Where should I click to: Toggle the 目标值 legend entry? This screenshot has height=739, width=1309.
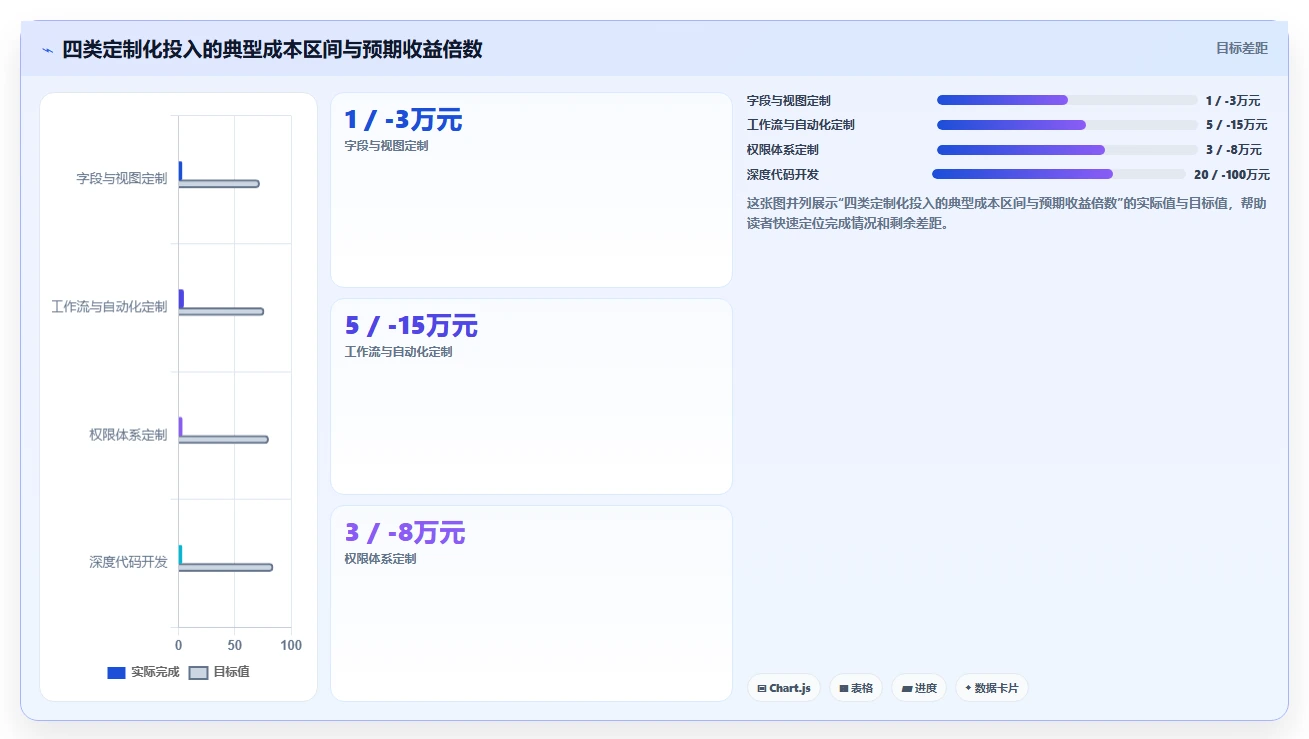tap(219, 672)
